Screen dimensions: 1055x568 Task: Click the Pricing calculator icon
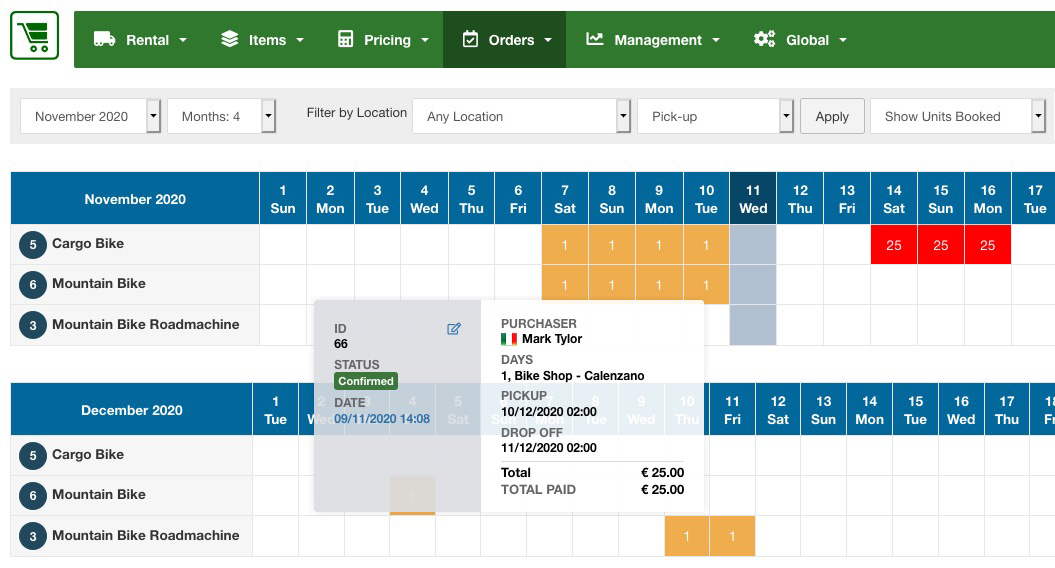click(x=346, y=40)
